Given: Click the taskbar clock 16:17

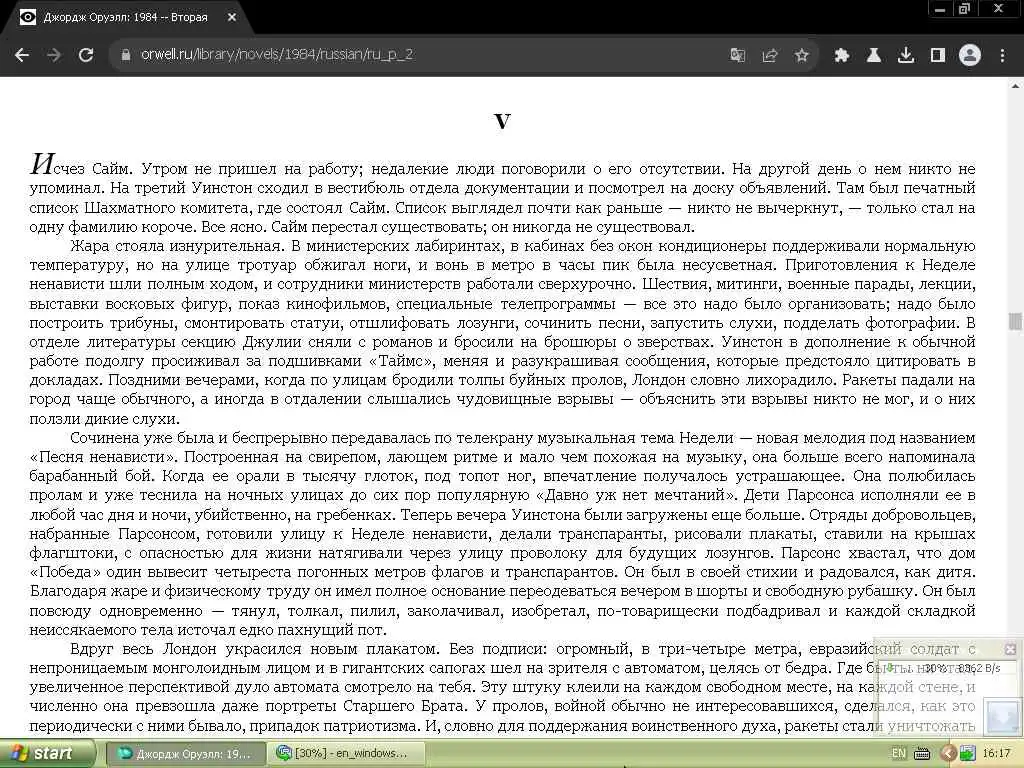Looking at the screenshot, I should 997,753.
